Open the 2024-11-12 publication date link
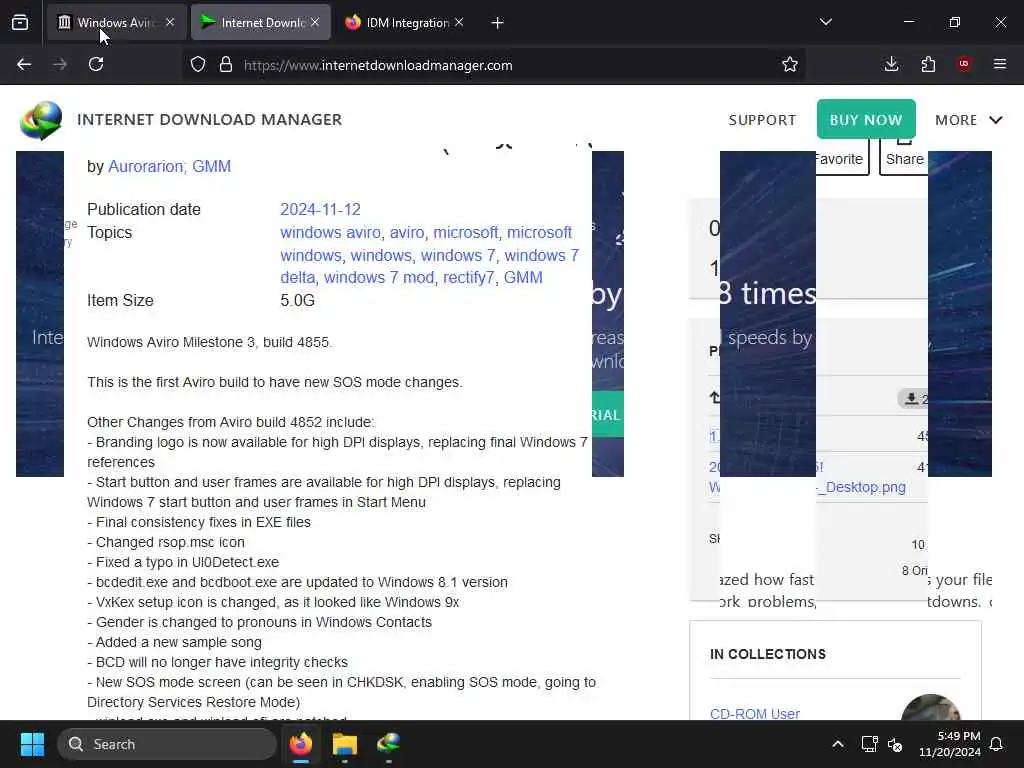 coord(320,210)
